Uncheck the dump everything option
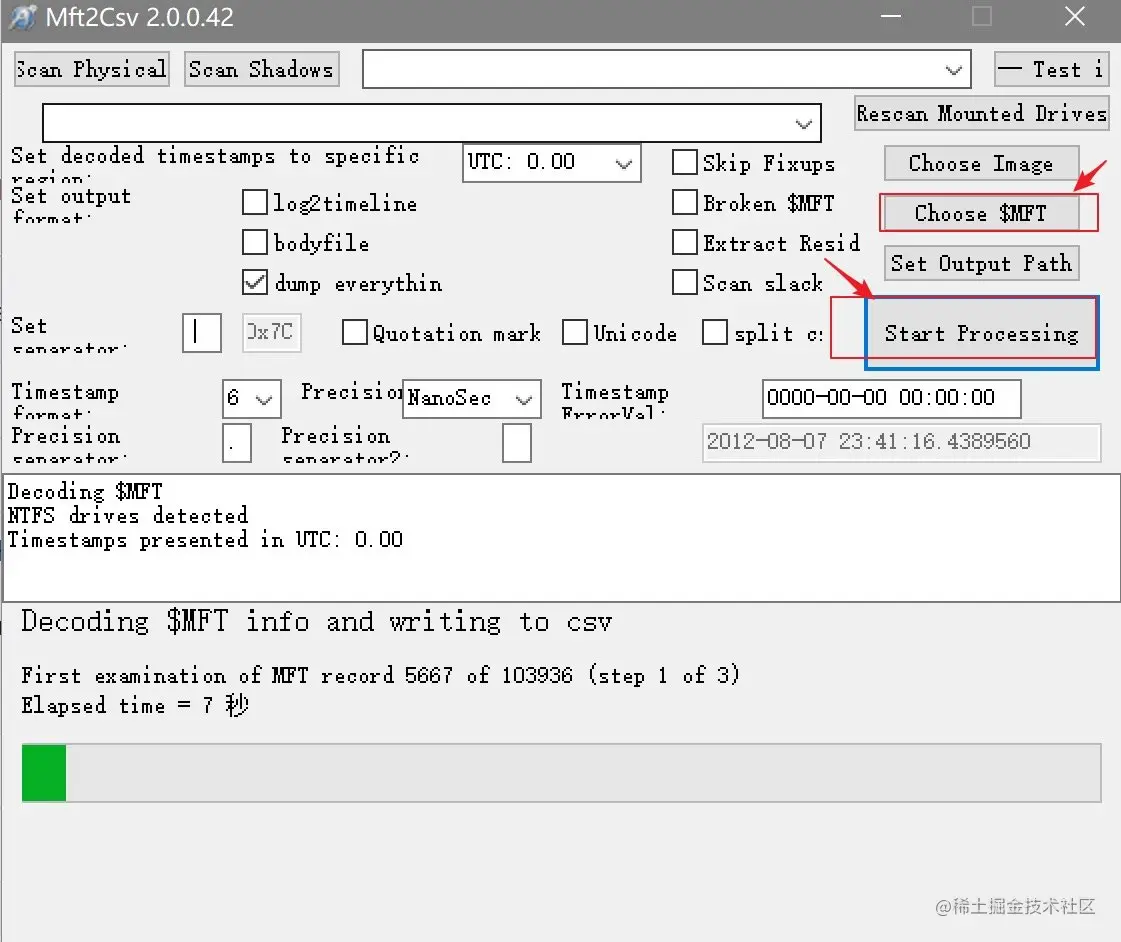1121x942 pixels. coord(256,283)
